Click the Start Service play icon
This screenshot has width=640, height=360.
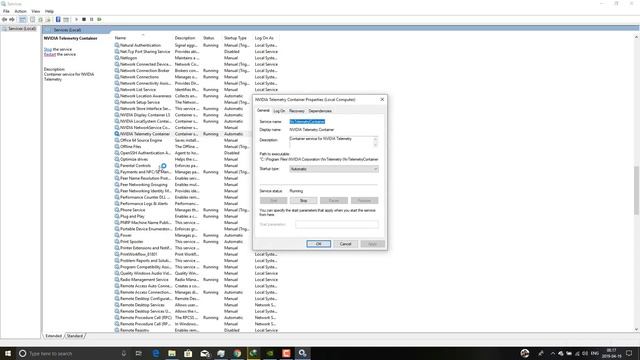click(76, 20)
